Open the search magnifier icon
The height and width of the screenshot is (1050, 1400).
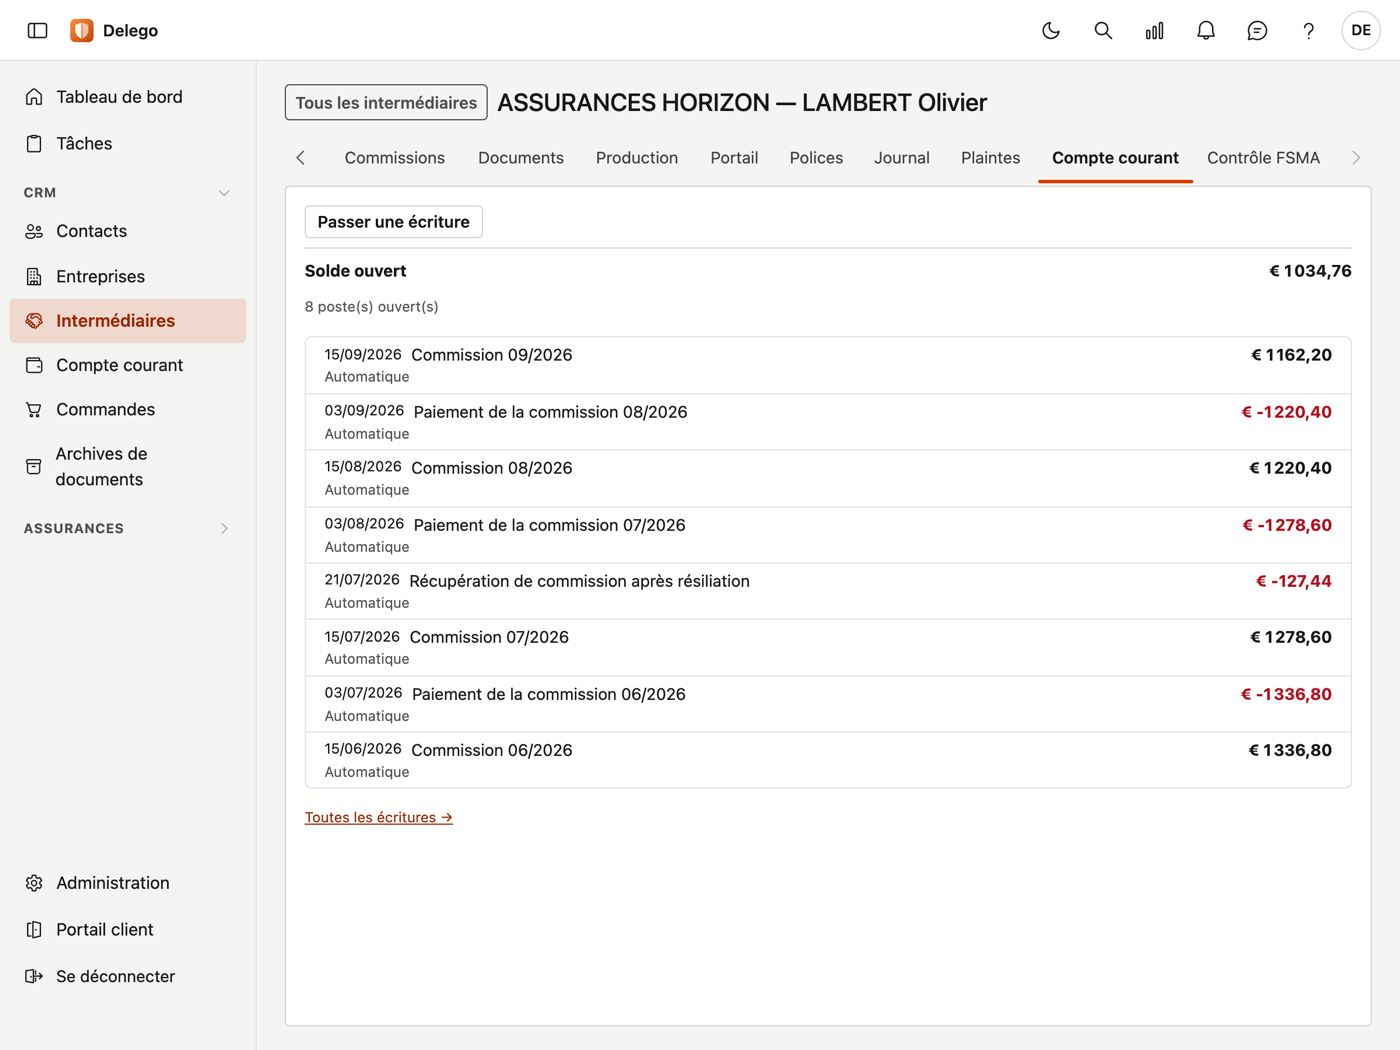point(1103,30)
